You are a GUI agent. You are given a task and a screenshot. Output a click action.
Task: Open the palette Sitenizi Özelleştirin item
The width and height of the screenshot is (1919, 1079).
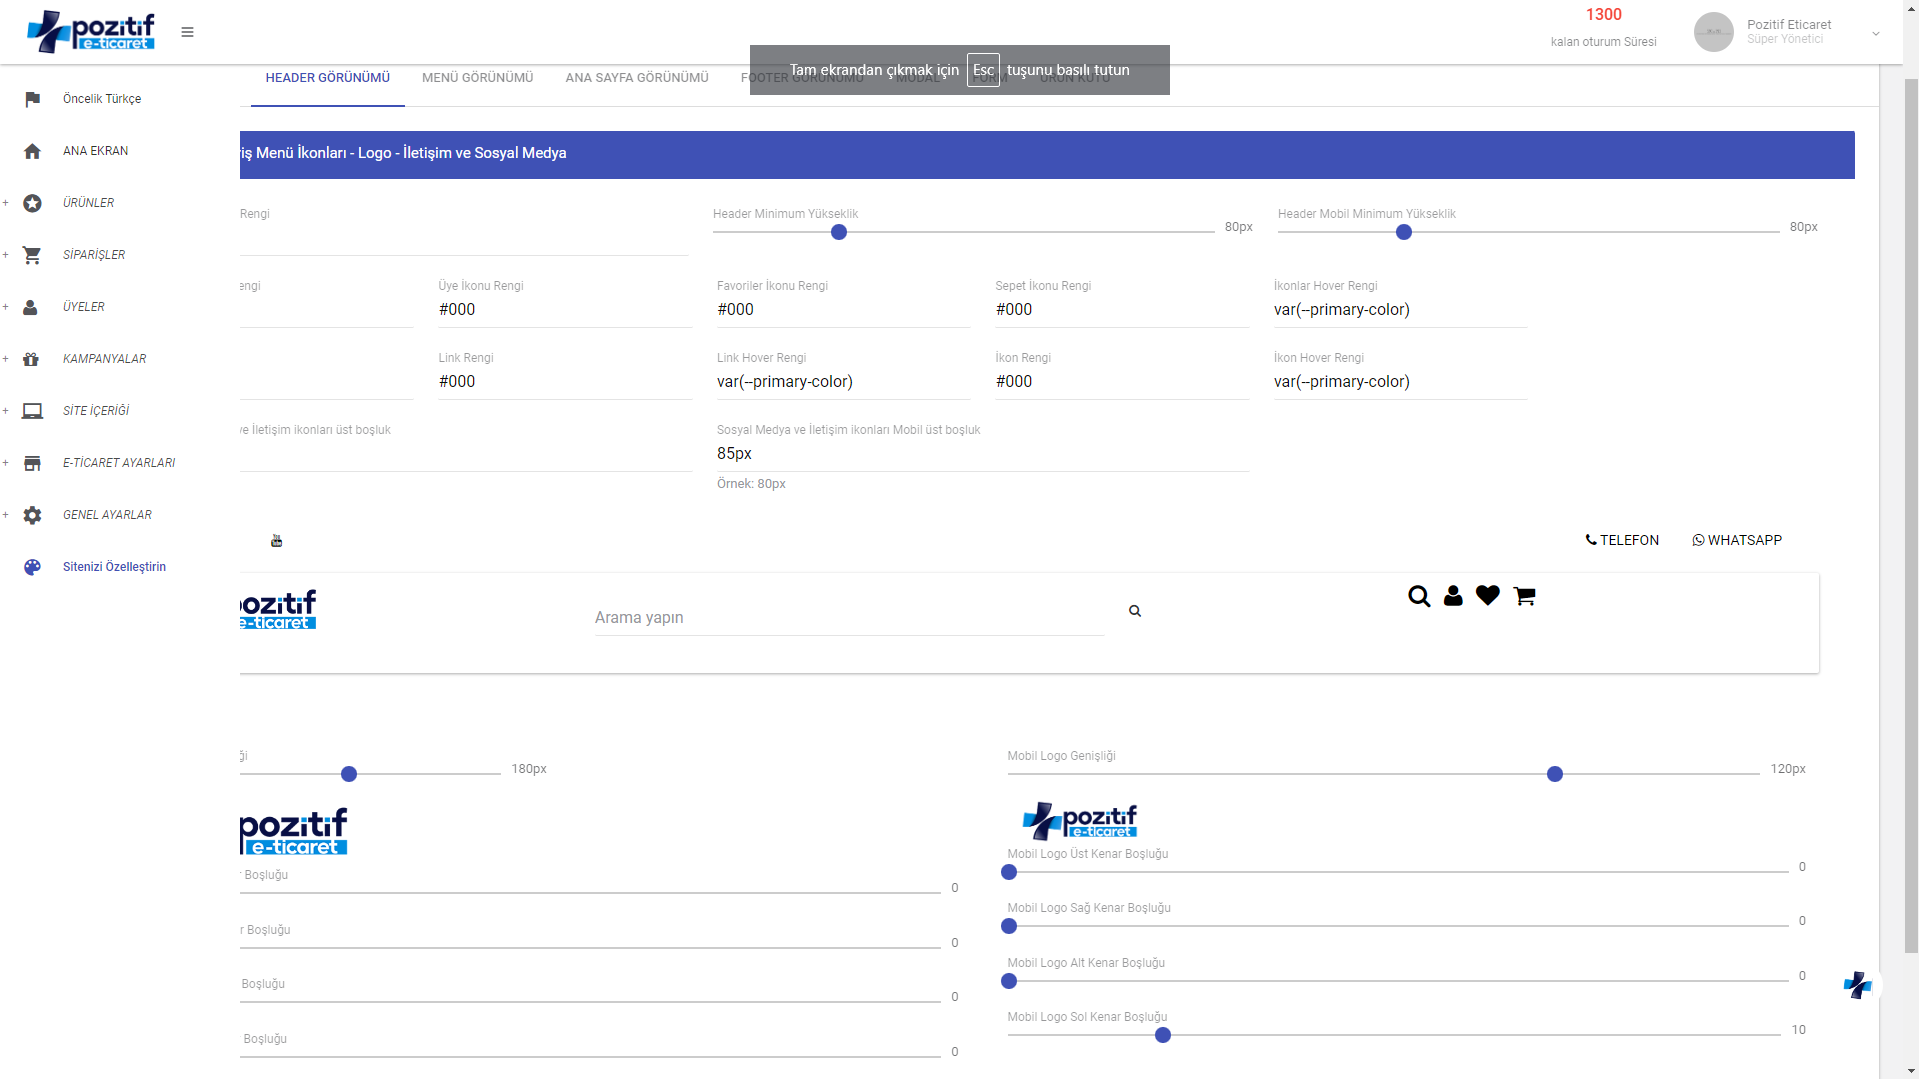114,567
